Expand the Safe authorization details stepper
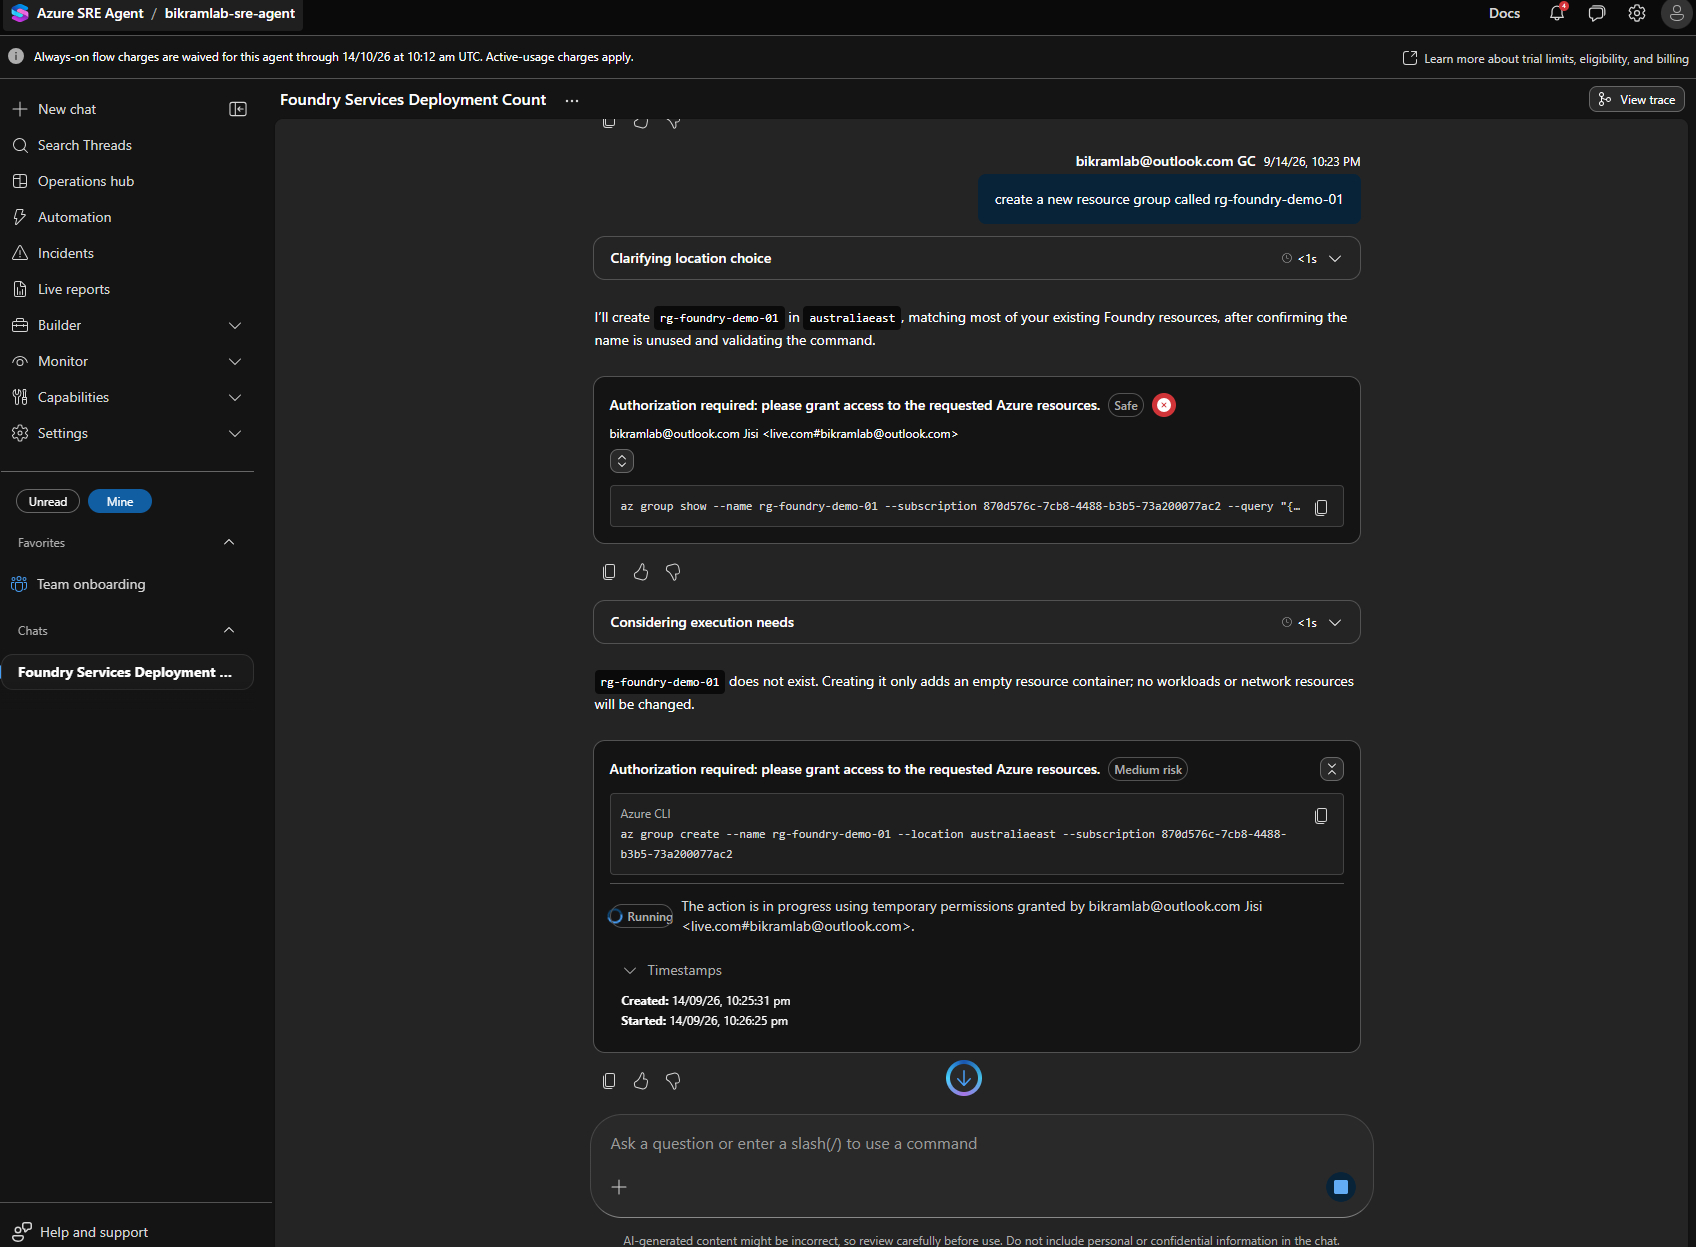 (x=622, y=461)
